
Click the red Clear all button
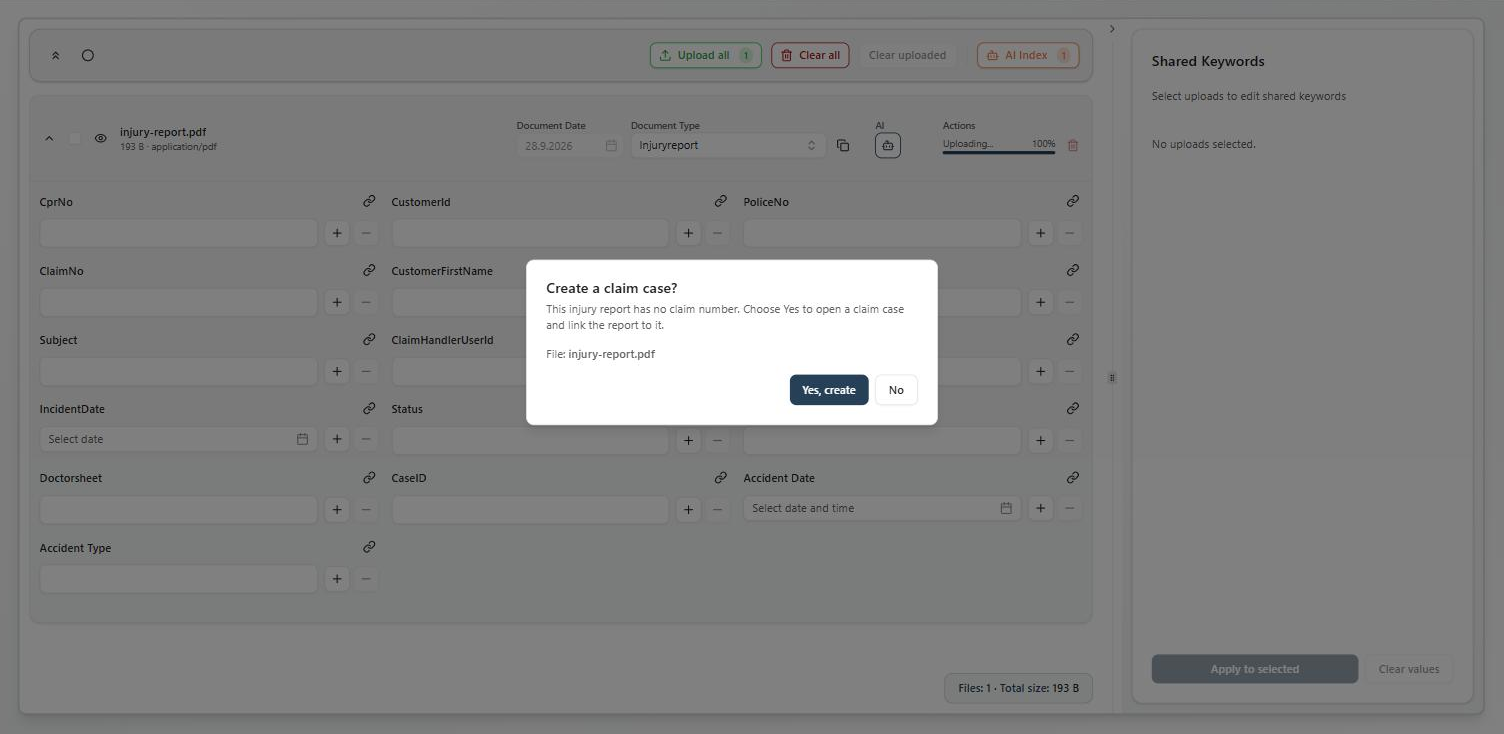[x=810, y=55]
